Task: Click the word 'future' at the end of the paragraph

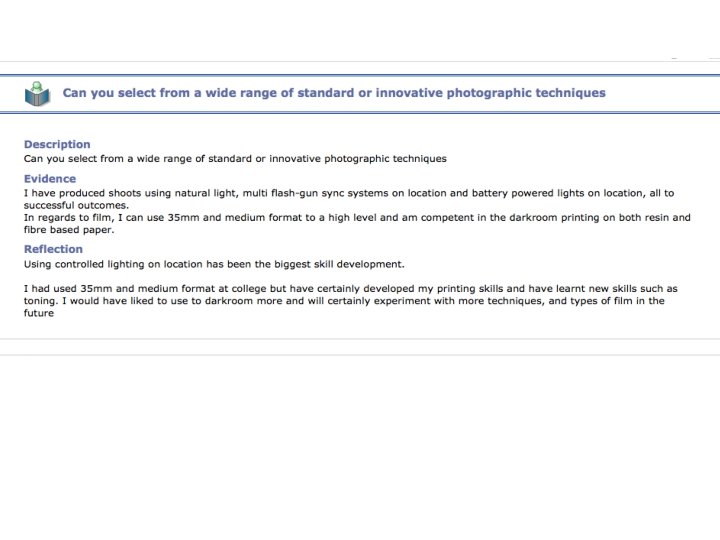Action: coord(39,312)
